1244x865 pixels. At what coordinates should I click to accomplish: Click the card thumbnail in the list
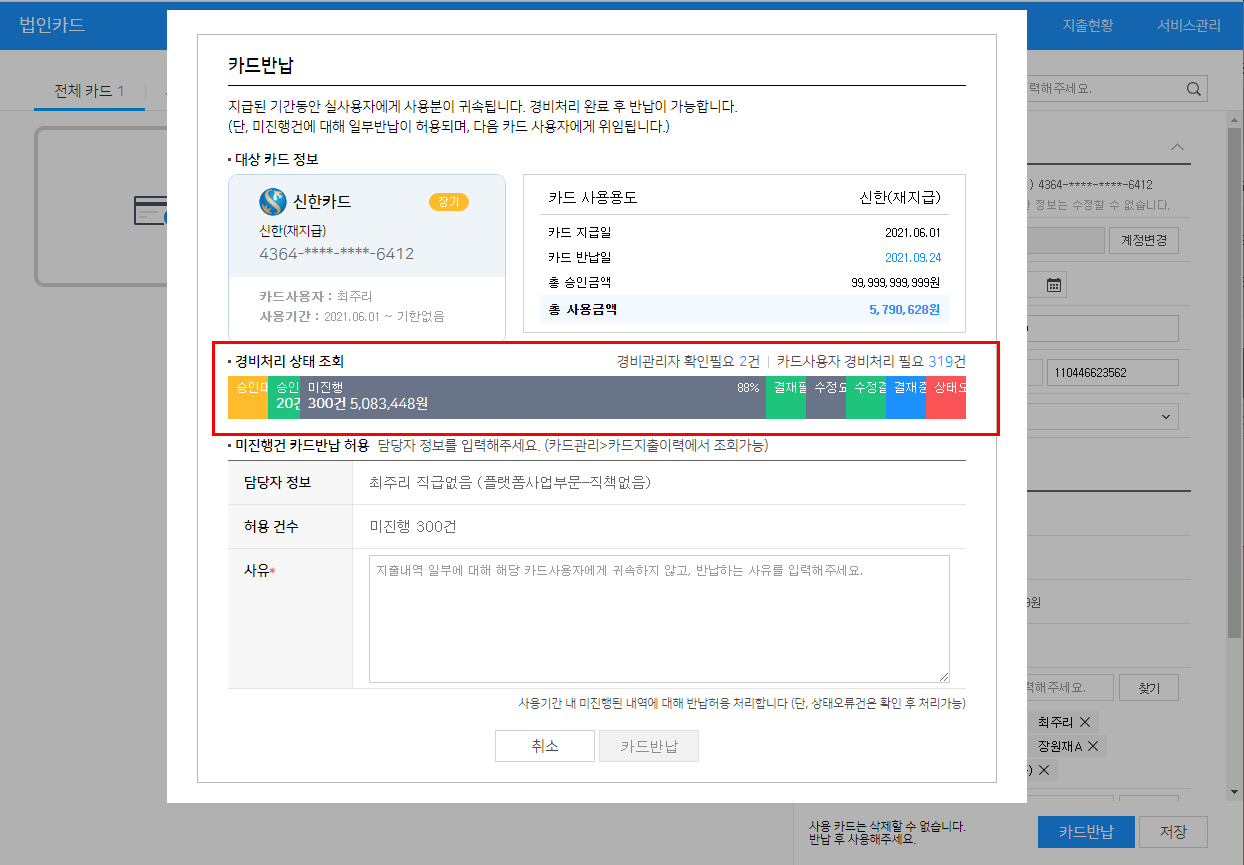click(x=100, y=207)
